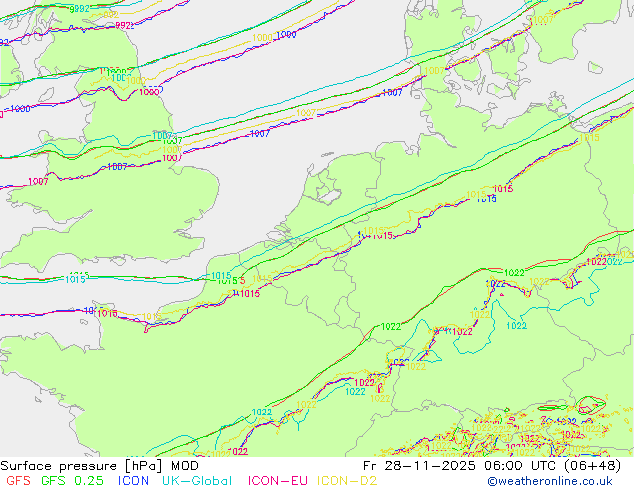Click the blue ICON legend label

pos(133,481)
